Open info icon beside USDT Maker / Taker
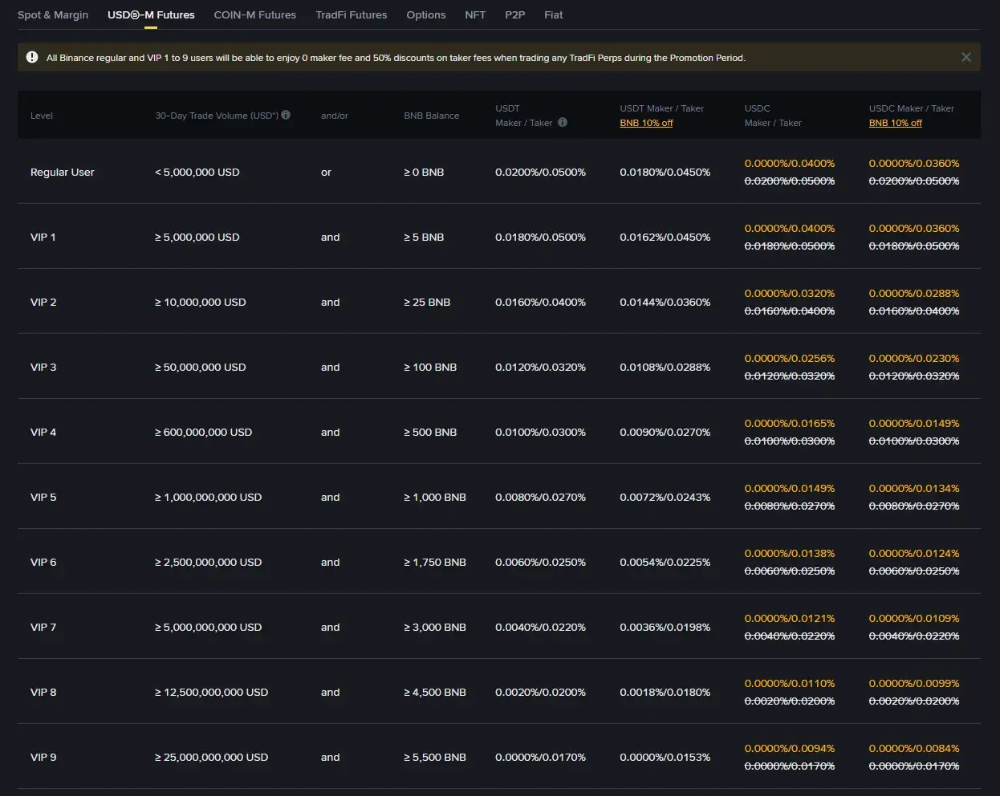 click(562, 122)
